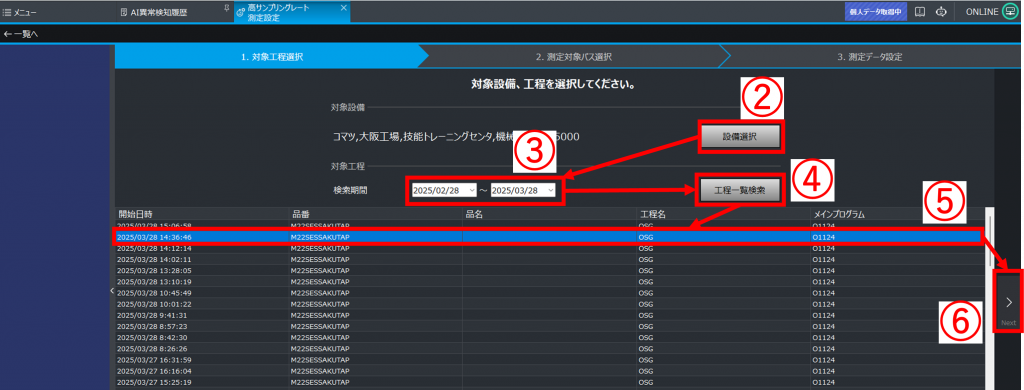Image resolution: width=1024 pixels, height=390 pixels.
Task: Click the 設備選択 button
Action: coord(741,137)
